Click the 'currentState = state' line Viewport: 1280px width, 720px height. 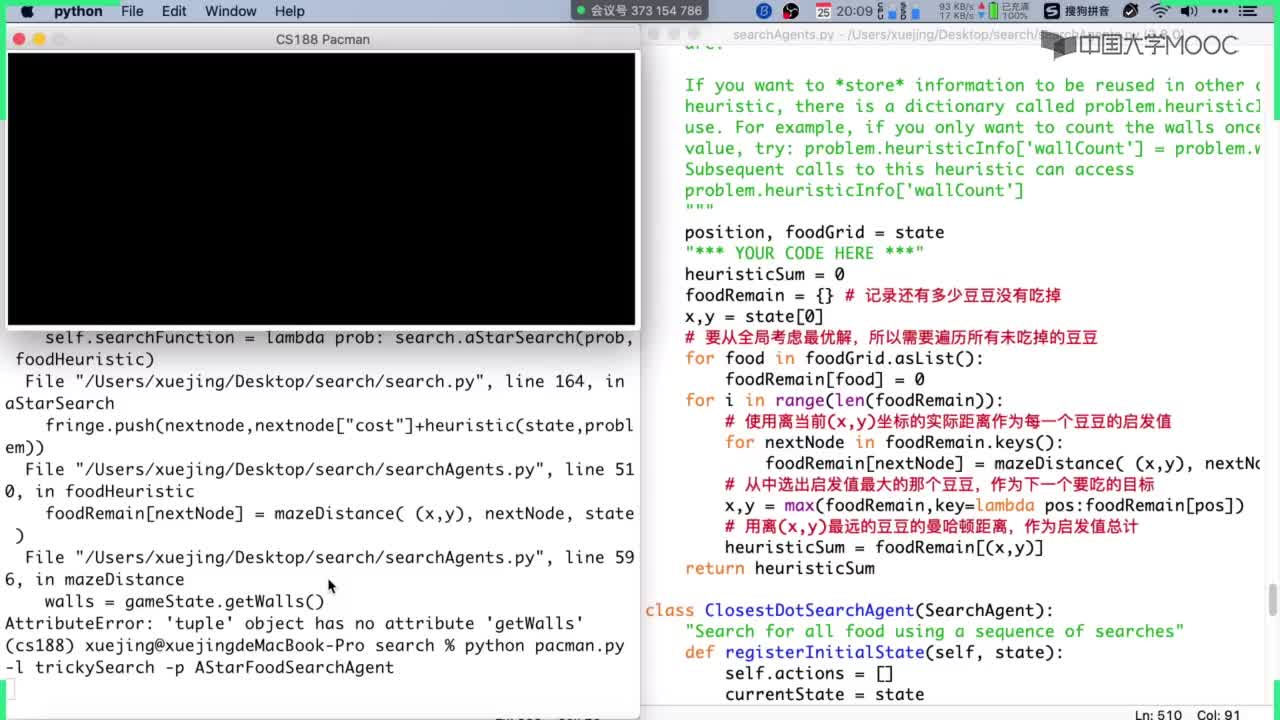click(x=824, y=694)
